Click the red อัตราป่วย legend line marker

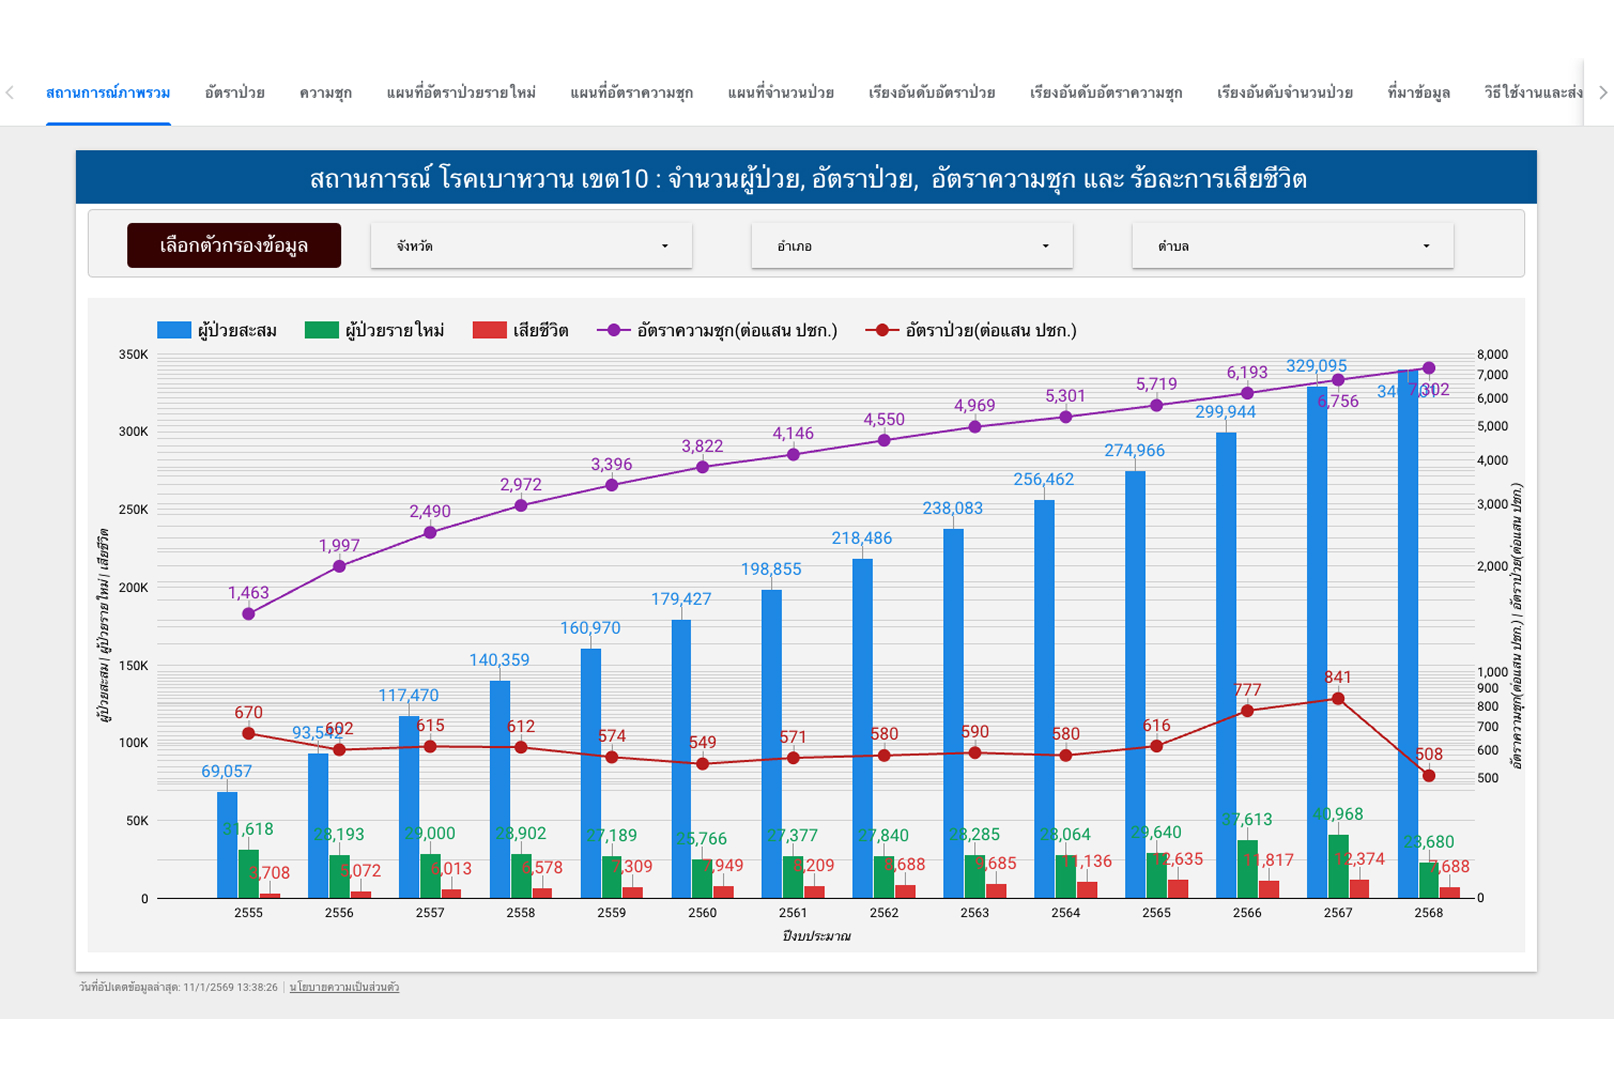pyautogui.click(x=881, y=331)
